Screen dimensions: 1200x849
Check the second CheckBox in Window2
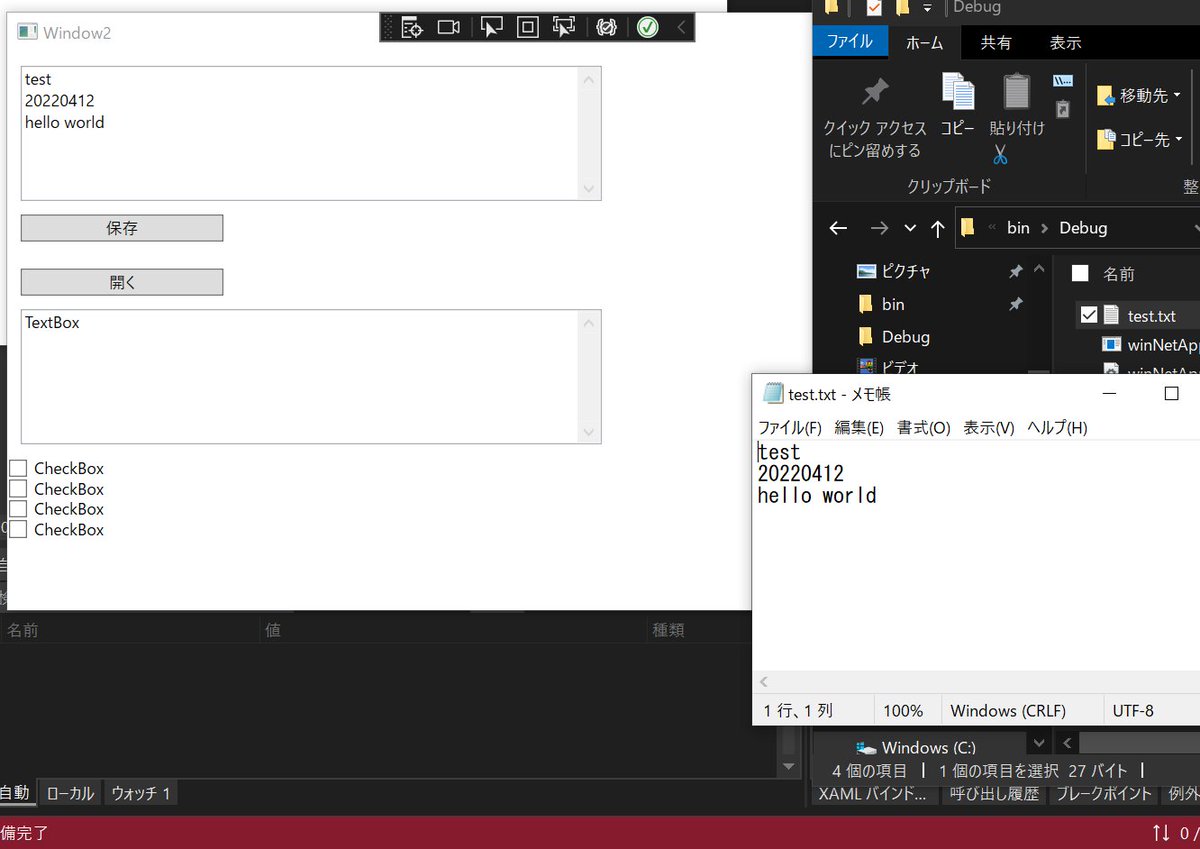(18, 488)
